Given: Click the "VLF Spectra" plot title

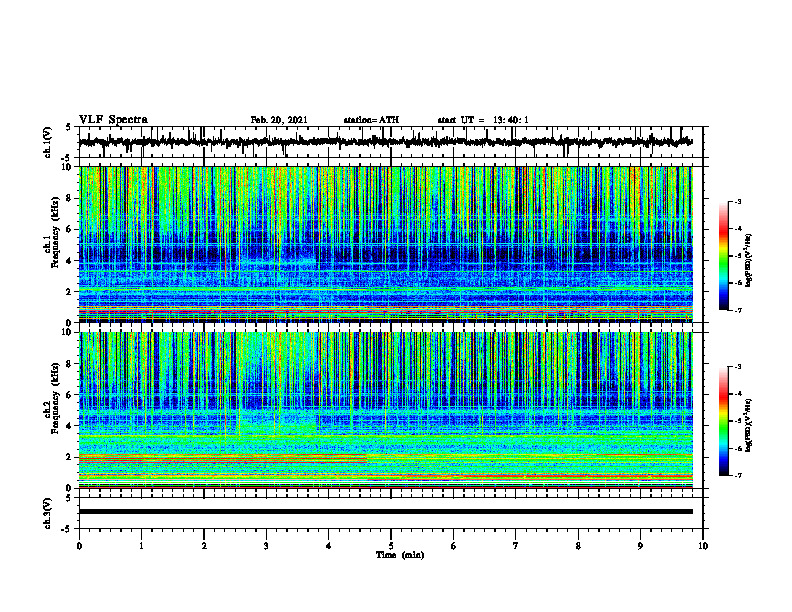Looking at the screenshot, I should [113, 120].
